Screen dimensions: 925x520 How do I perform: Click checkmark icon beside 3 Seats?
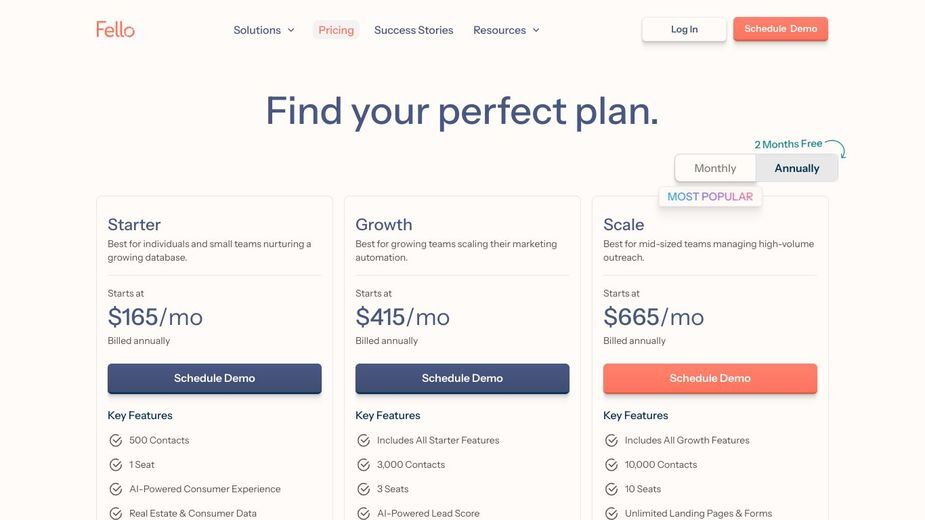363,489
